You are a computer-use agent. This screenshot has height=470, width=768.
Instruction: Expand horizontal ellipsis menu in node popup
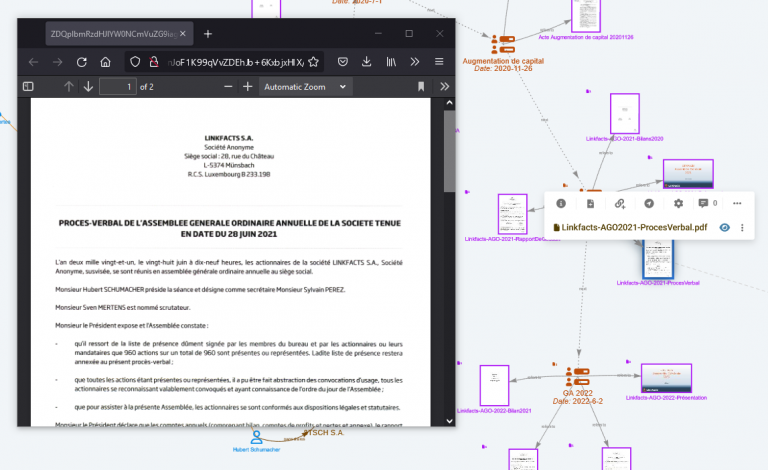click(738, 203)
